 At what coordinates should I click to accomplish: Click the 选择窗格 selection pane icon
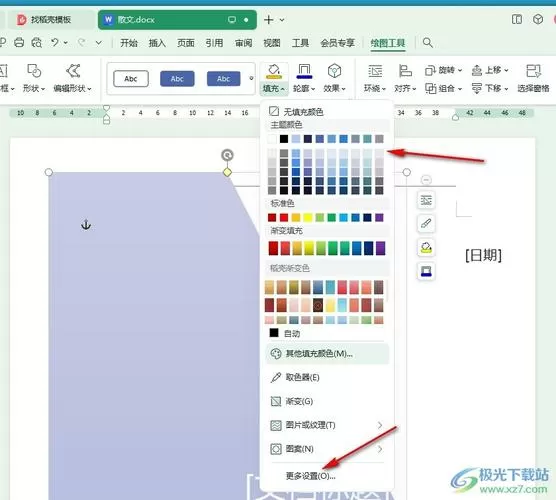(533, 71)
